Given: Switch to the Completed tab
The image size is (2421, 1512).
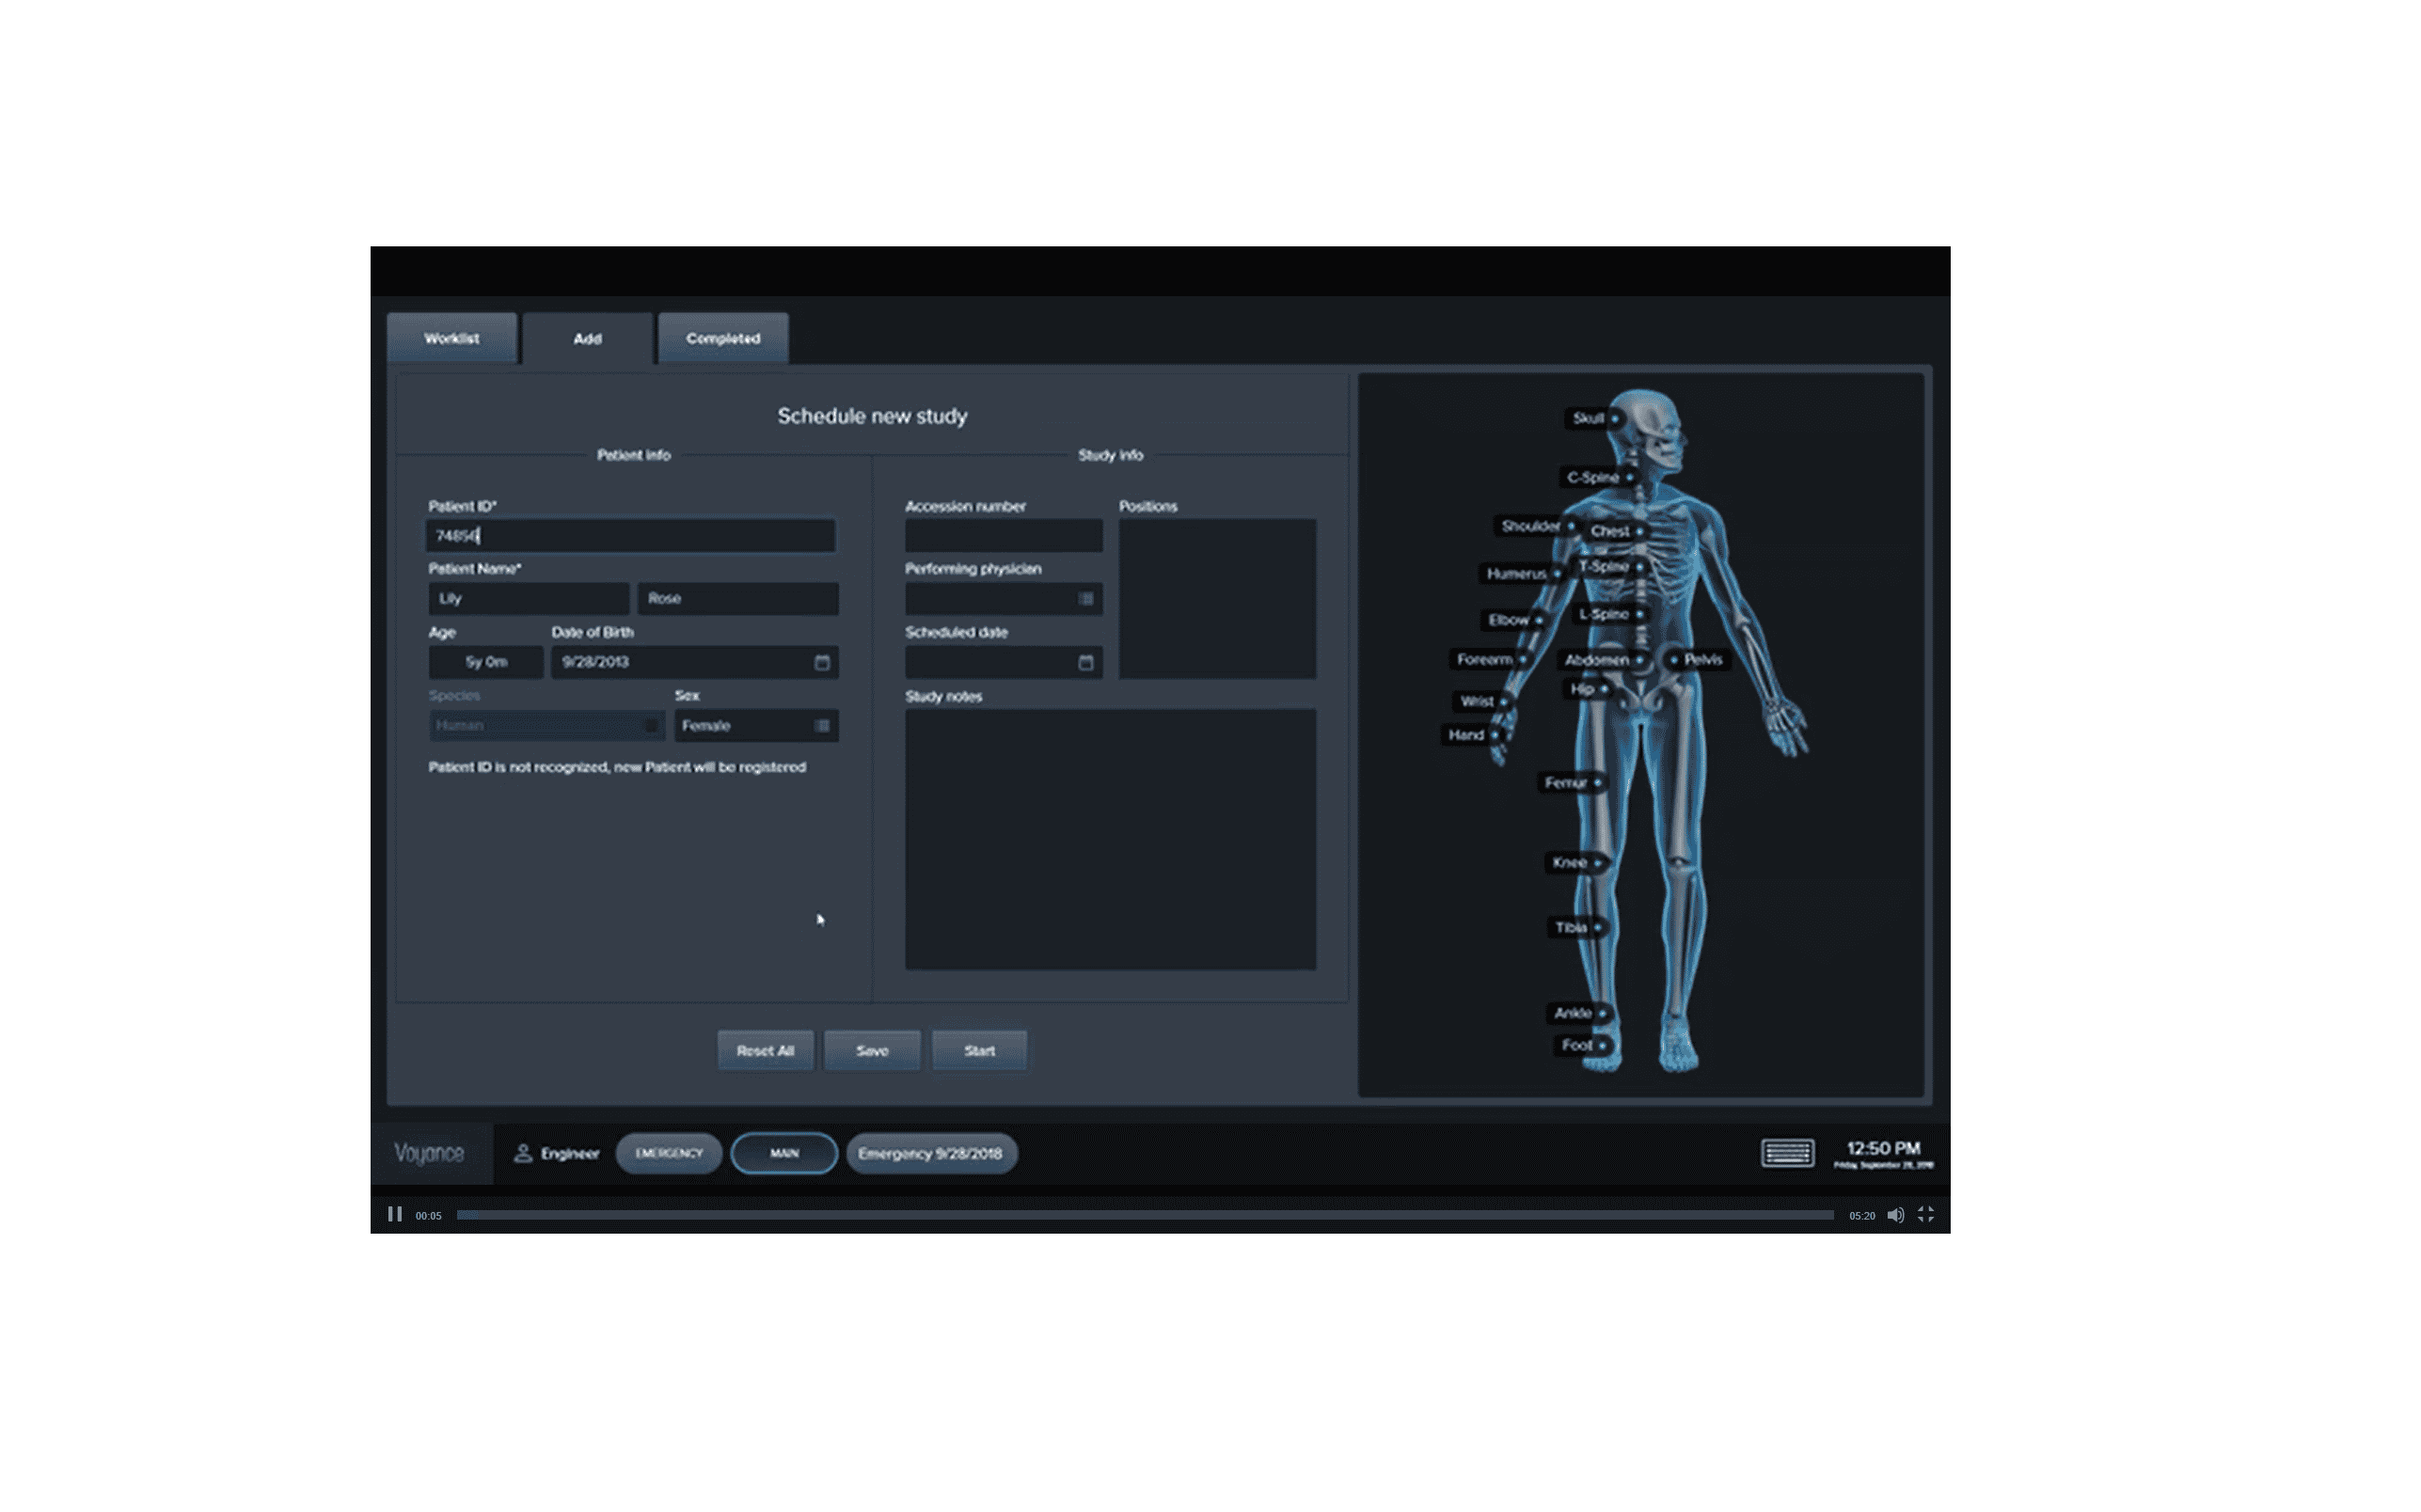Looking at the screenshot, I should (x=722, y=338).
